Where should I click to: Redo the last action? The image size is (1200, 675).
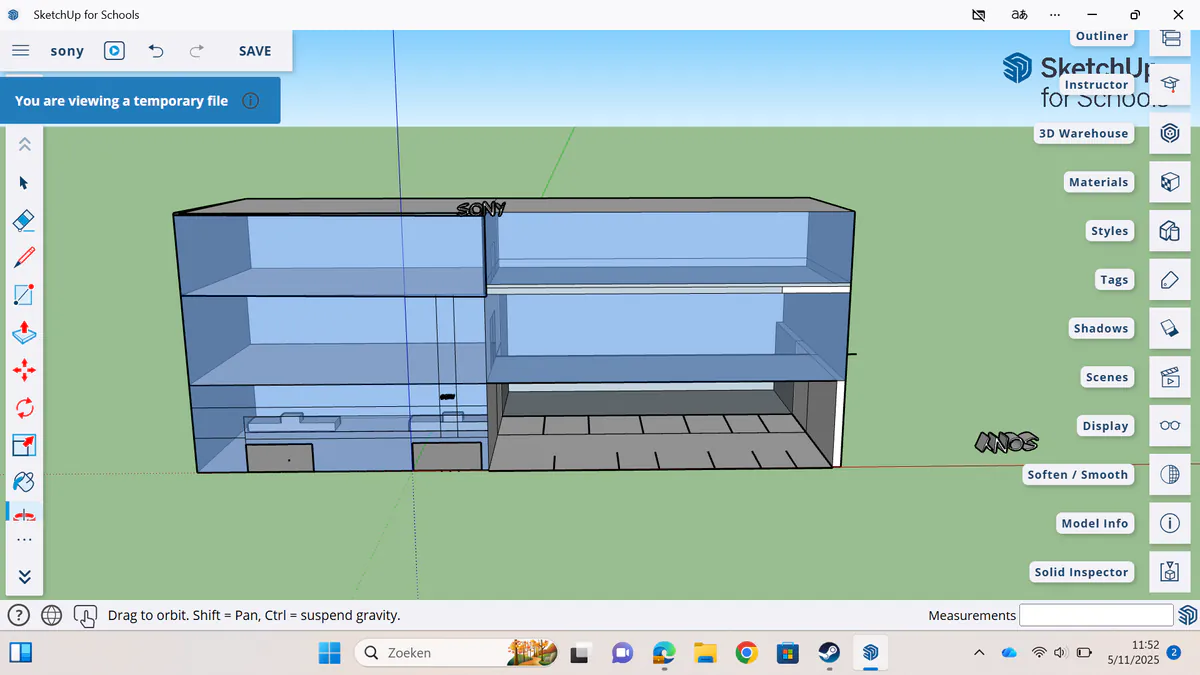click(x=197, y=51)
